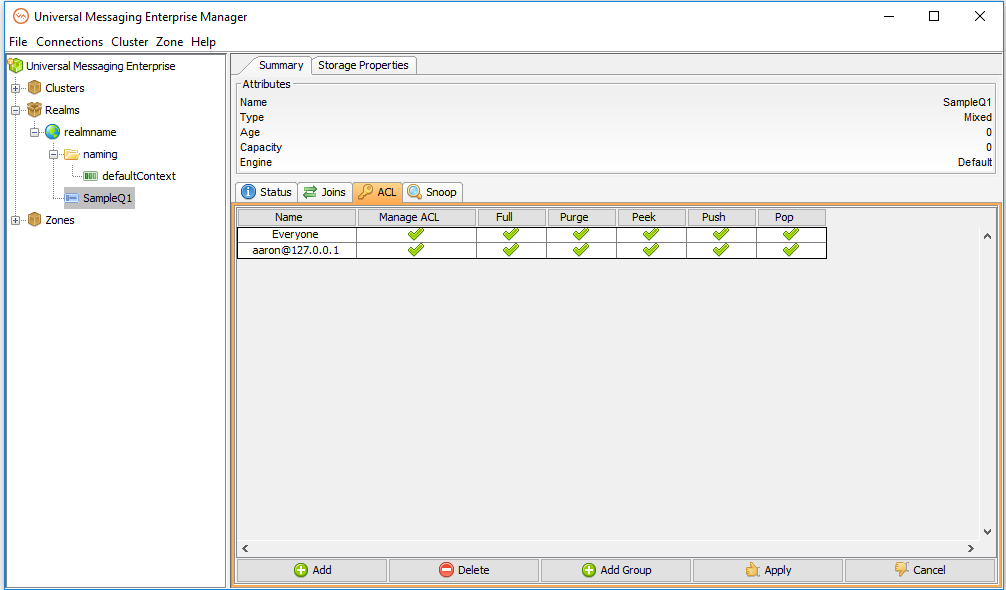
Task: Click ACL list scroll up arrow
Action: point(987,236)
